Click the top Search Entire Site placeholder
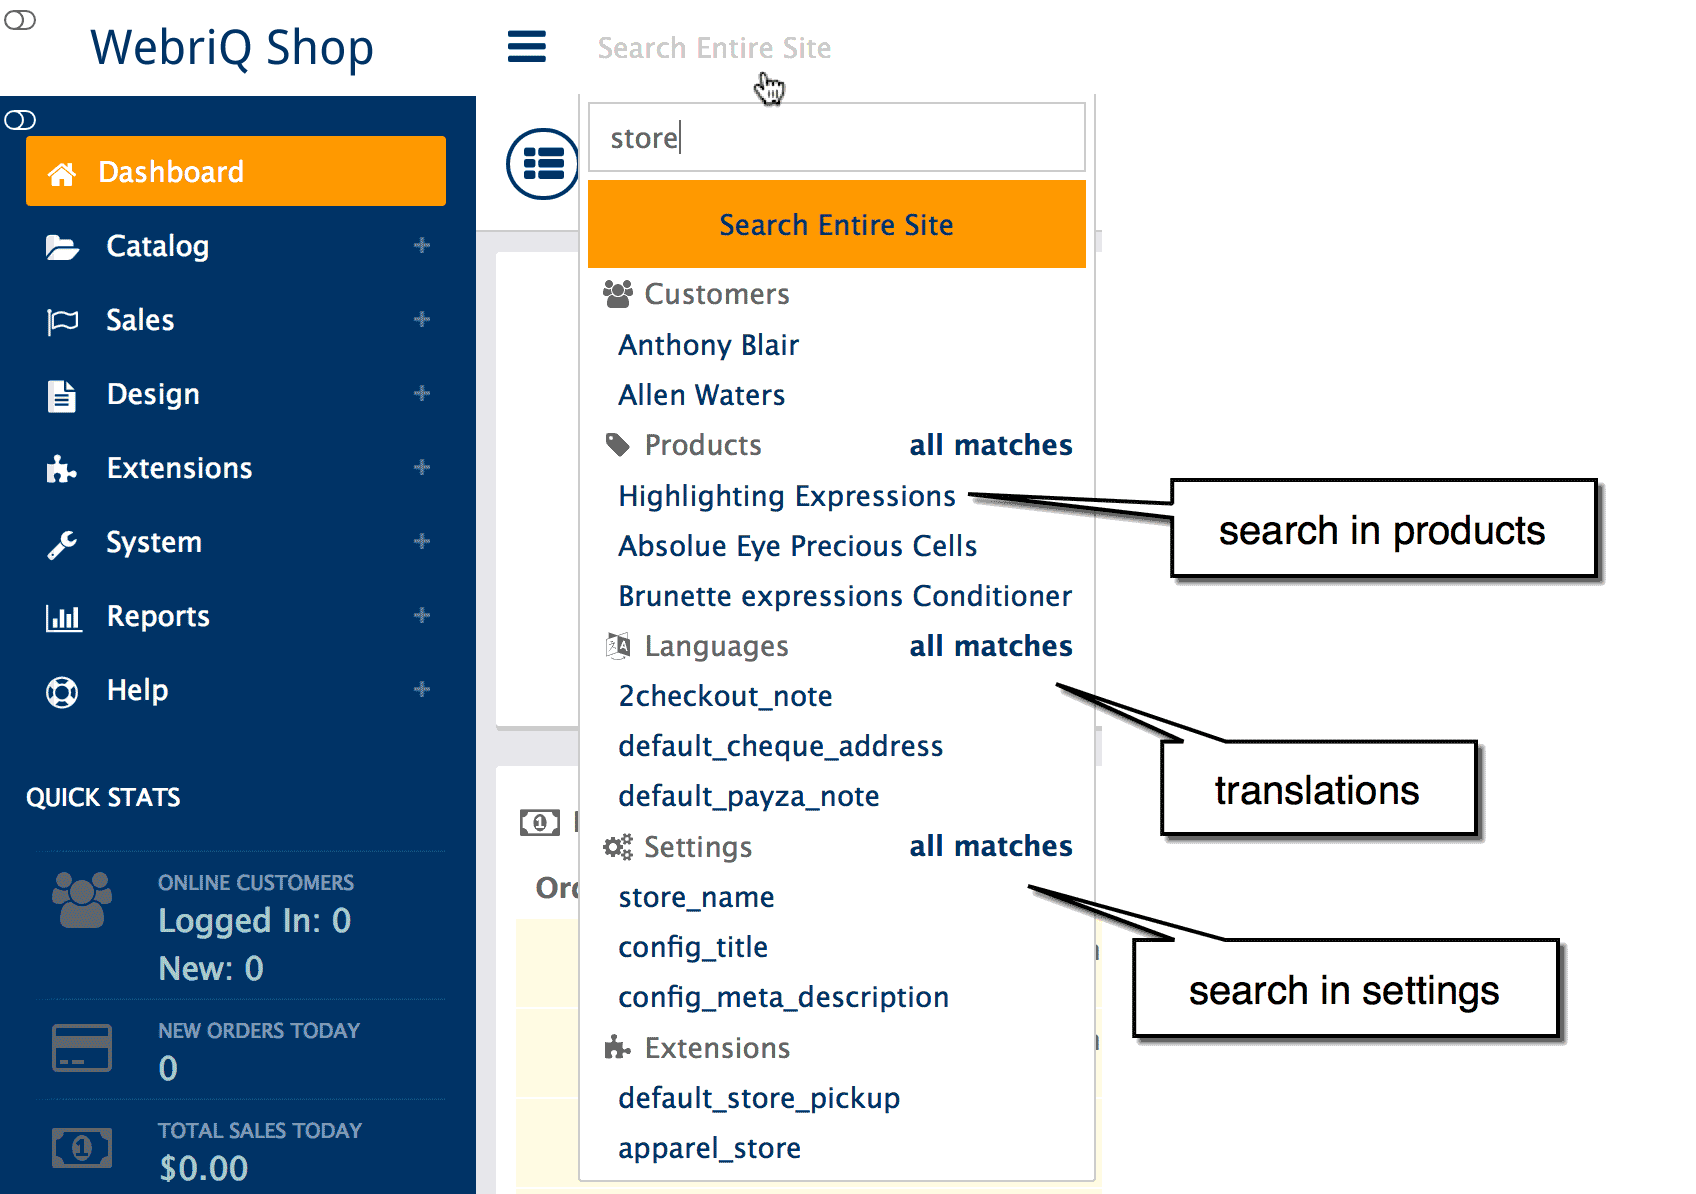Screen dimensions: 1696x1194 coord(714,47)
